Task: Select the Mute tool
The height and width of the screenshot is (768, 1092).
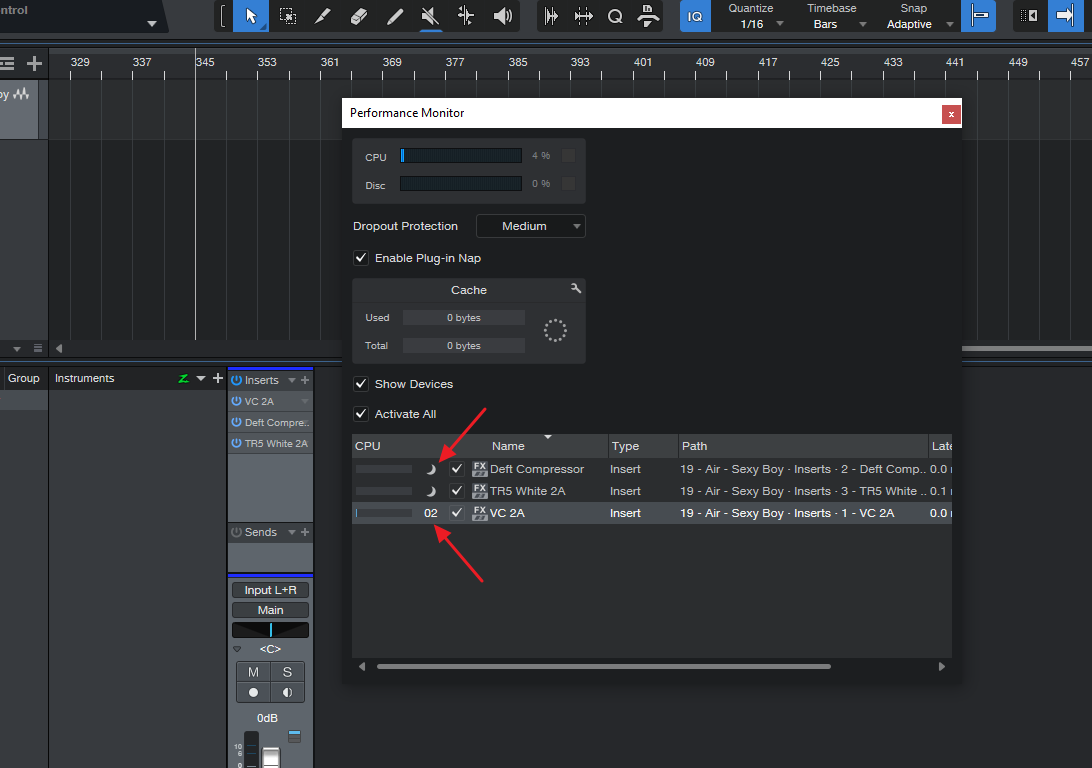Action: tap(430, 16)
